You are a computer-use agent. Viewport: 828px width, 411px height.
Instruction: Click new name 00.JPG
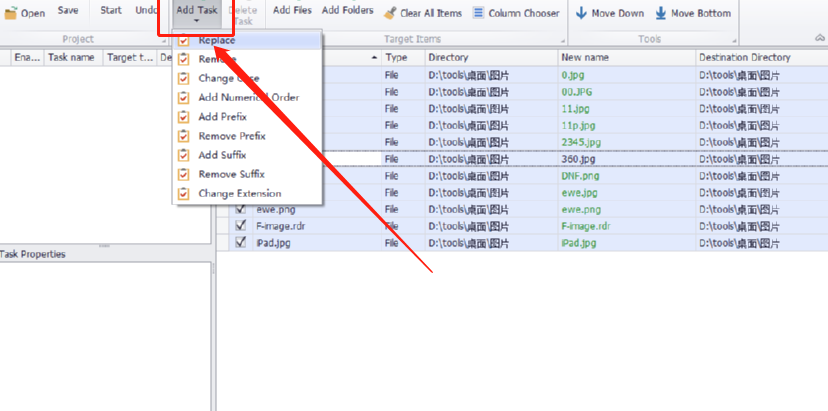point(577,92)
